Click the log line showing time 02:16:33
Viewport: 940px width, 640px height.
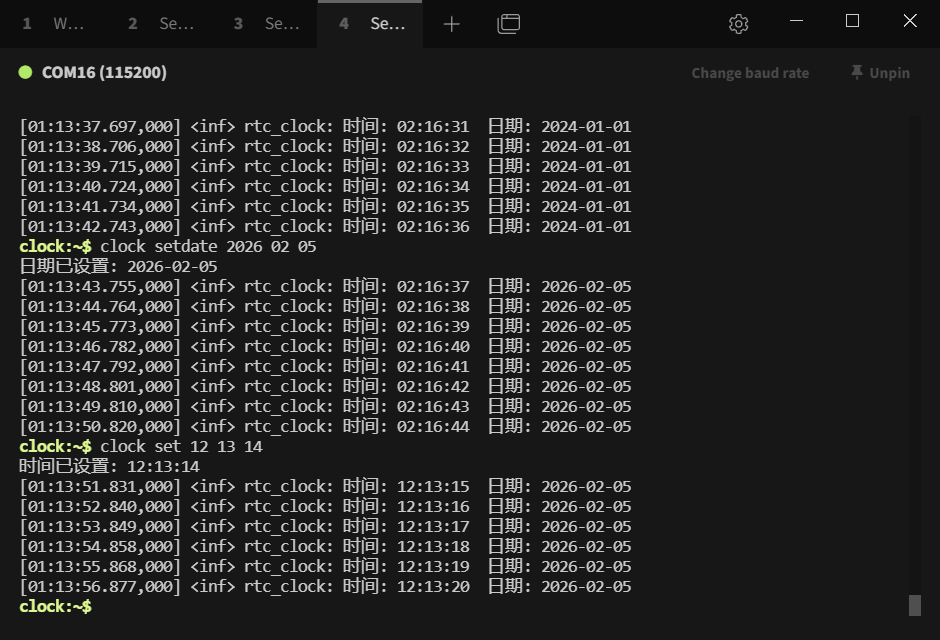(x=325, y=167)
